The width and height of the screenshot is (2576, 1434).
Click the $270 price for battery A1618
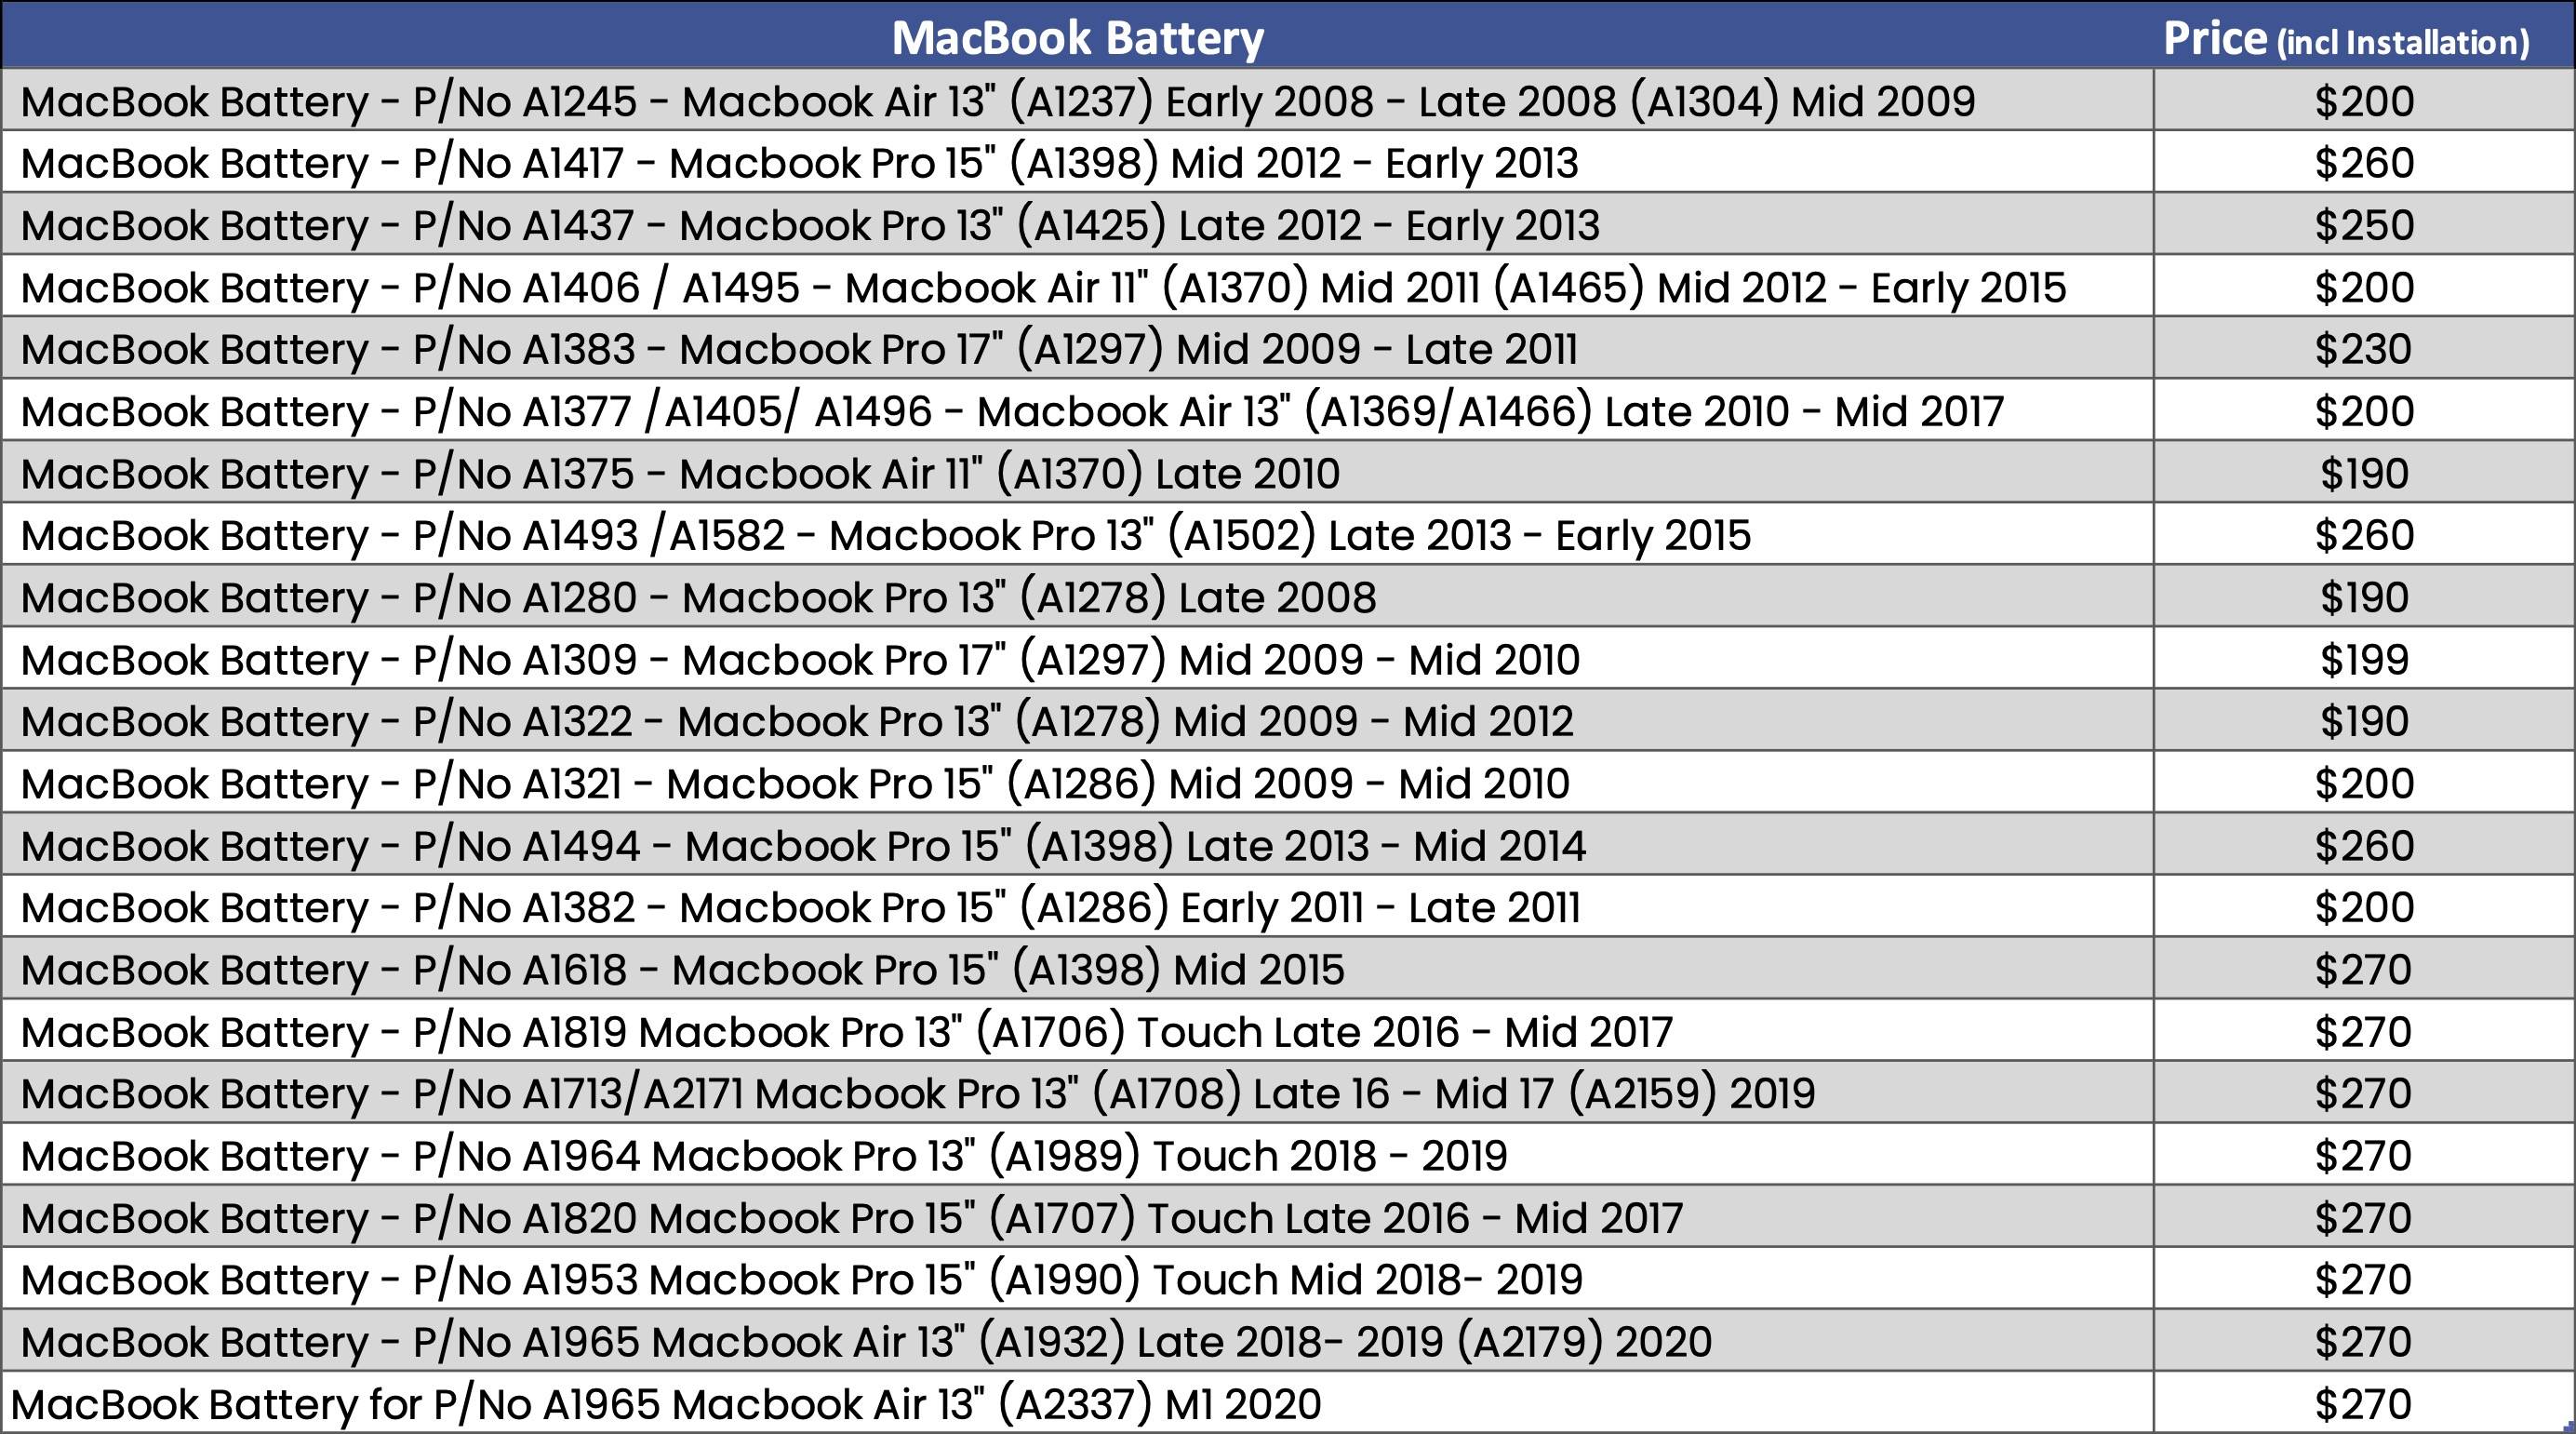2364,970
